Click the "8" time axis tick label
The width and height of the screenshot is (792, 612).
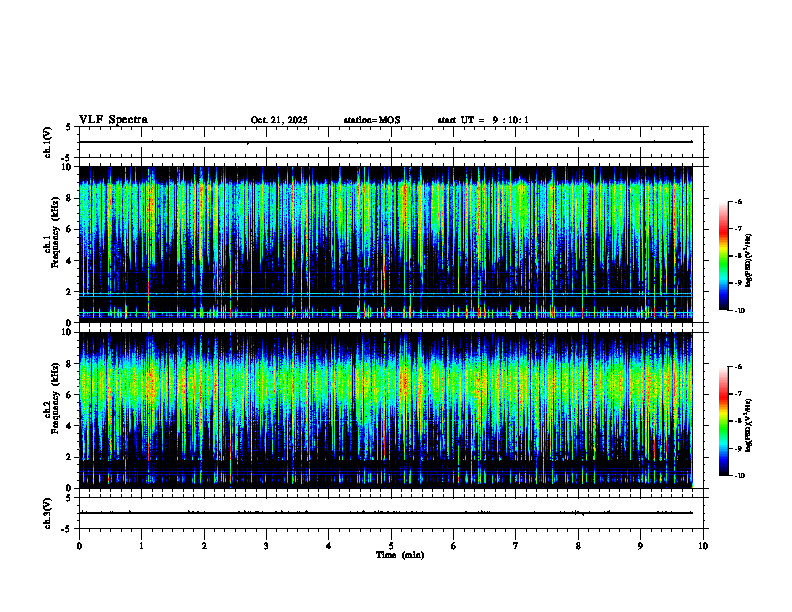click(578, 546)
